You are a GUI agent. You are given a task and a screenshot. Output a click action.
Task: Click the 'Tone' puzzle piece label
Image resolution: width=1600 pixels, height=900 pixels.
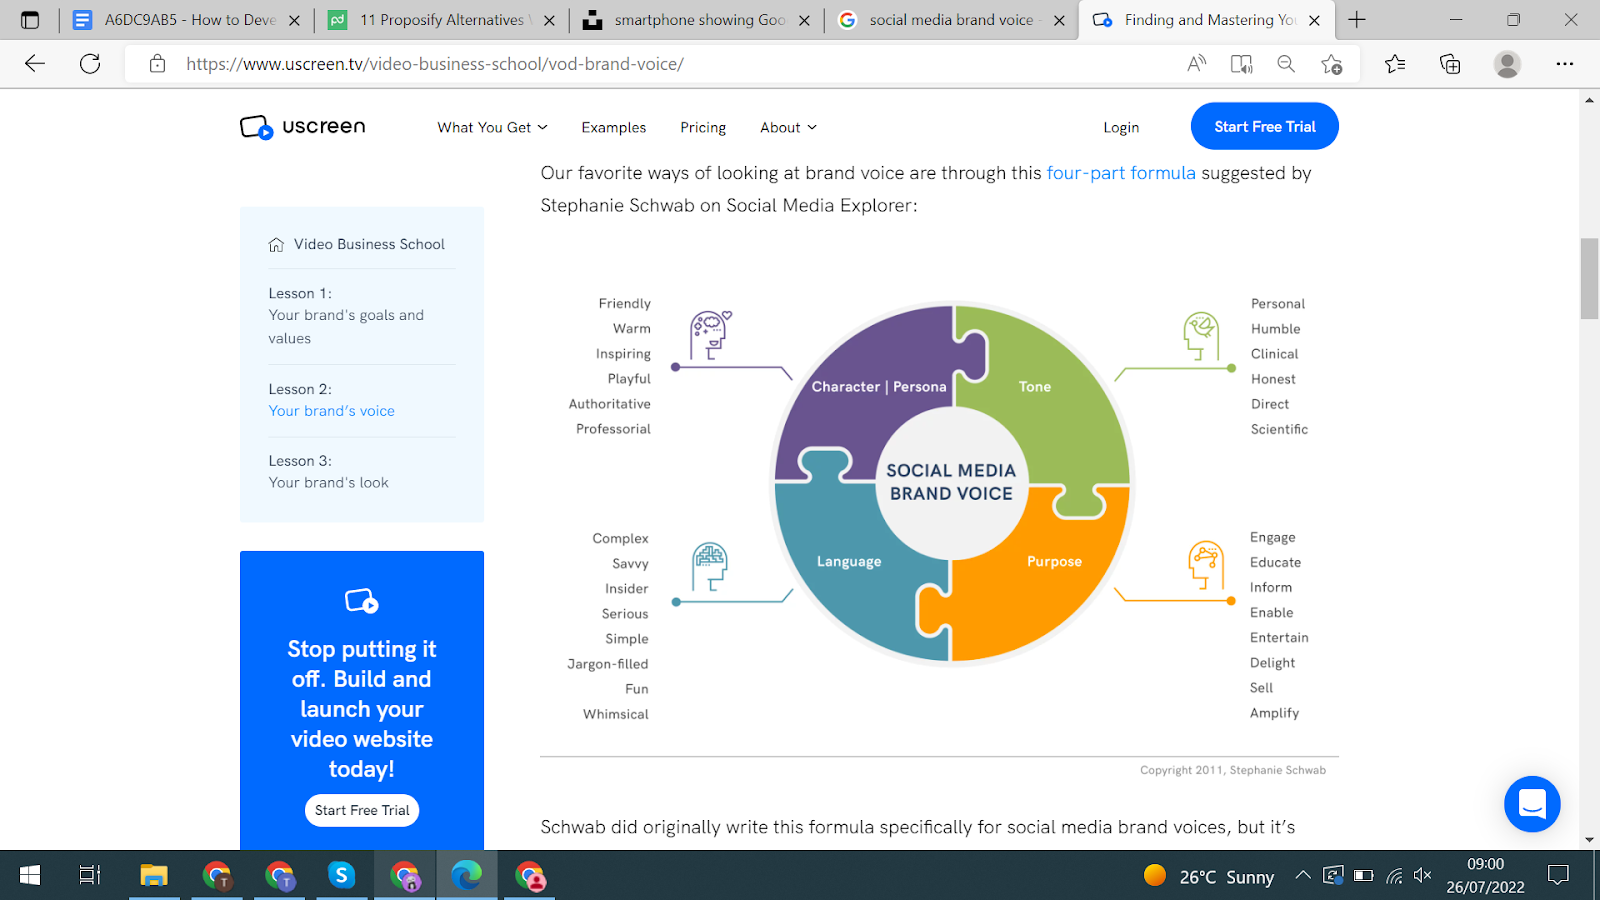coord(1035,387)
